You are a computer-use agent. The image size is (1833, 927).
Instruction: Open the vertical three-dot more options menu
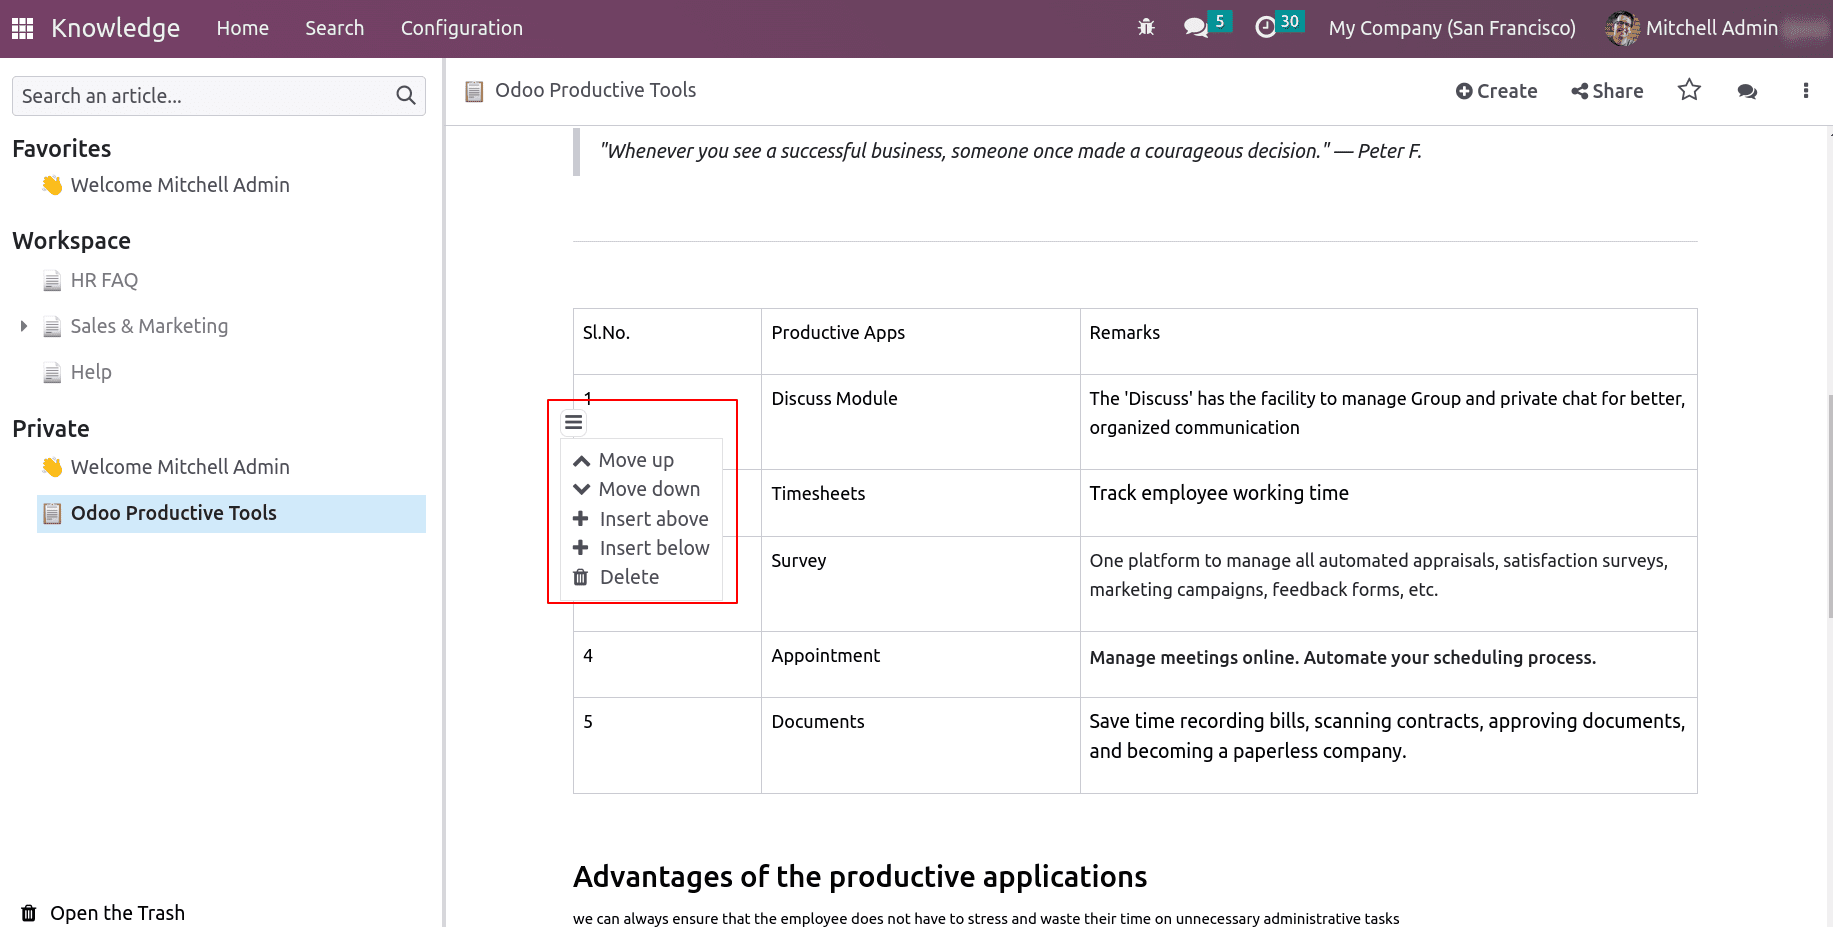pyautogui.click(x=1805, y=91)
